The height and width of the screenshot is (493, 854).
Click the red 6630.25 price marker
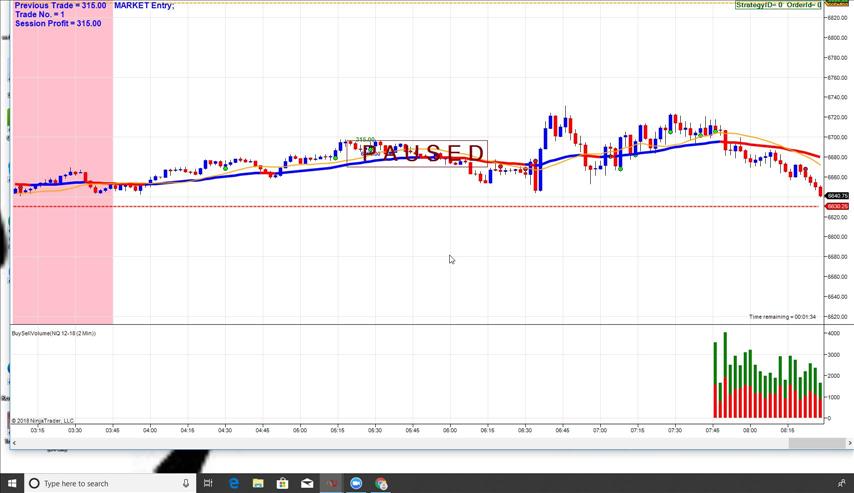pyautogui.click(x=837, y=207)
